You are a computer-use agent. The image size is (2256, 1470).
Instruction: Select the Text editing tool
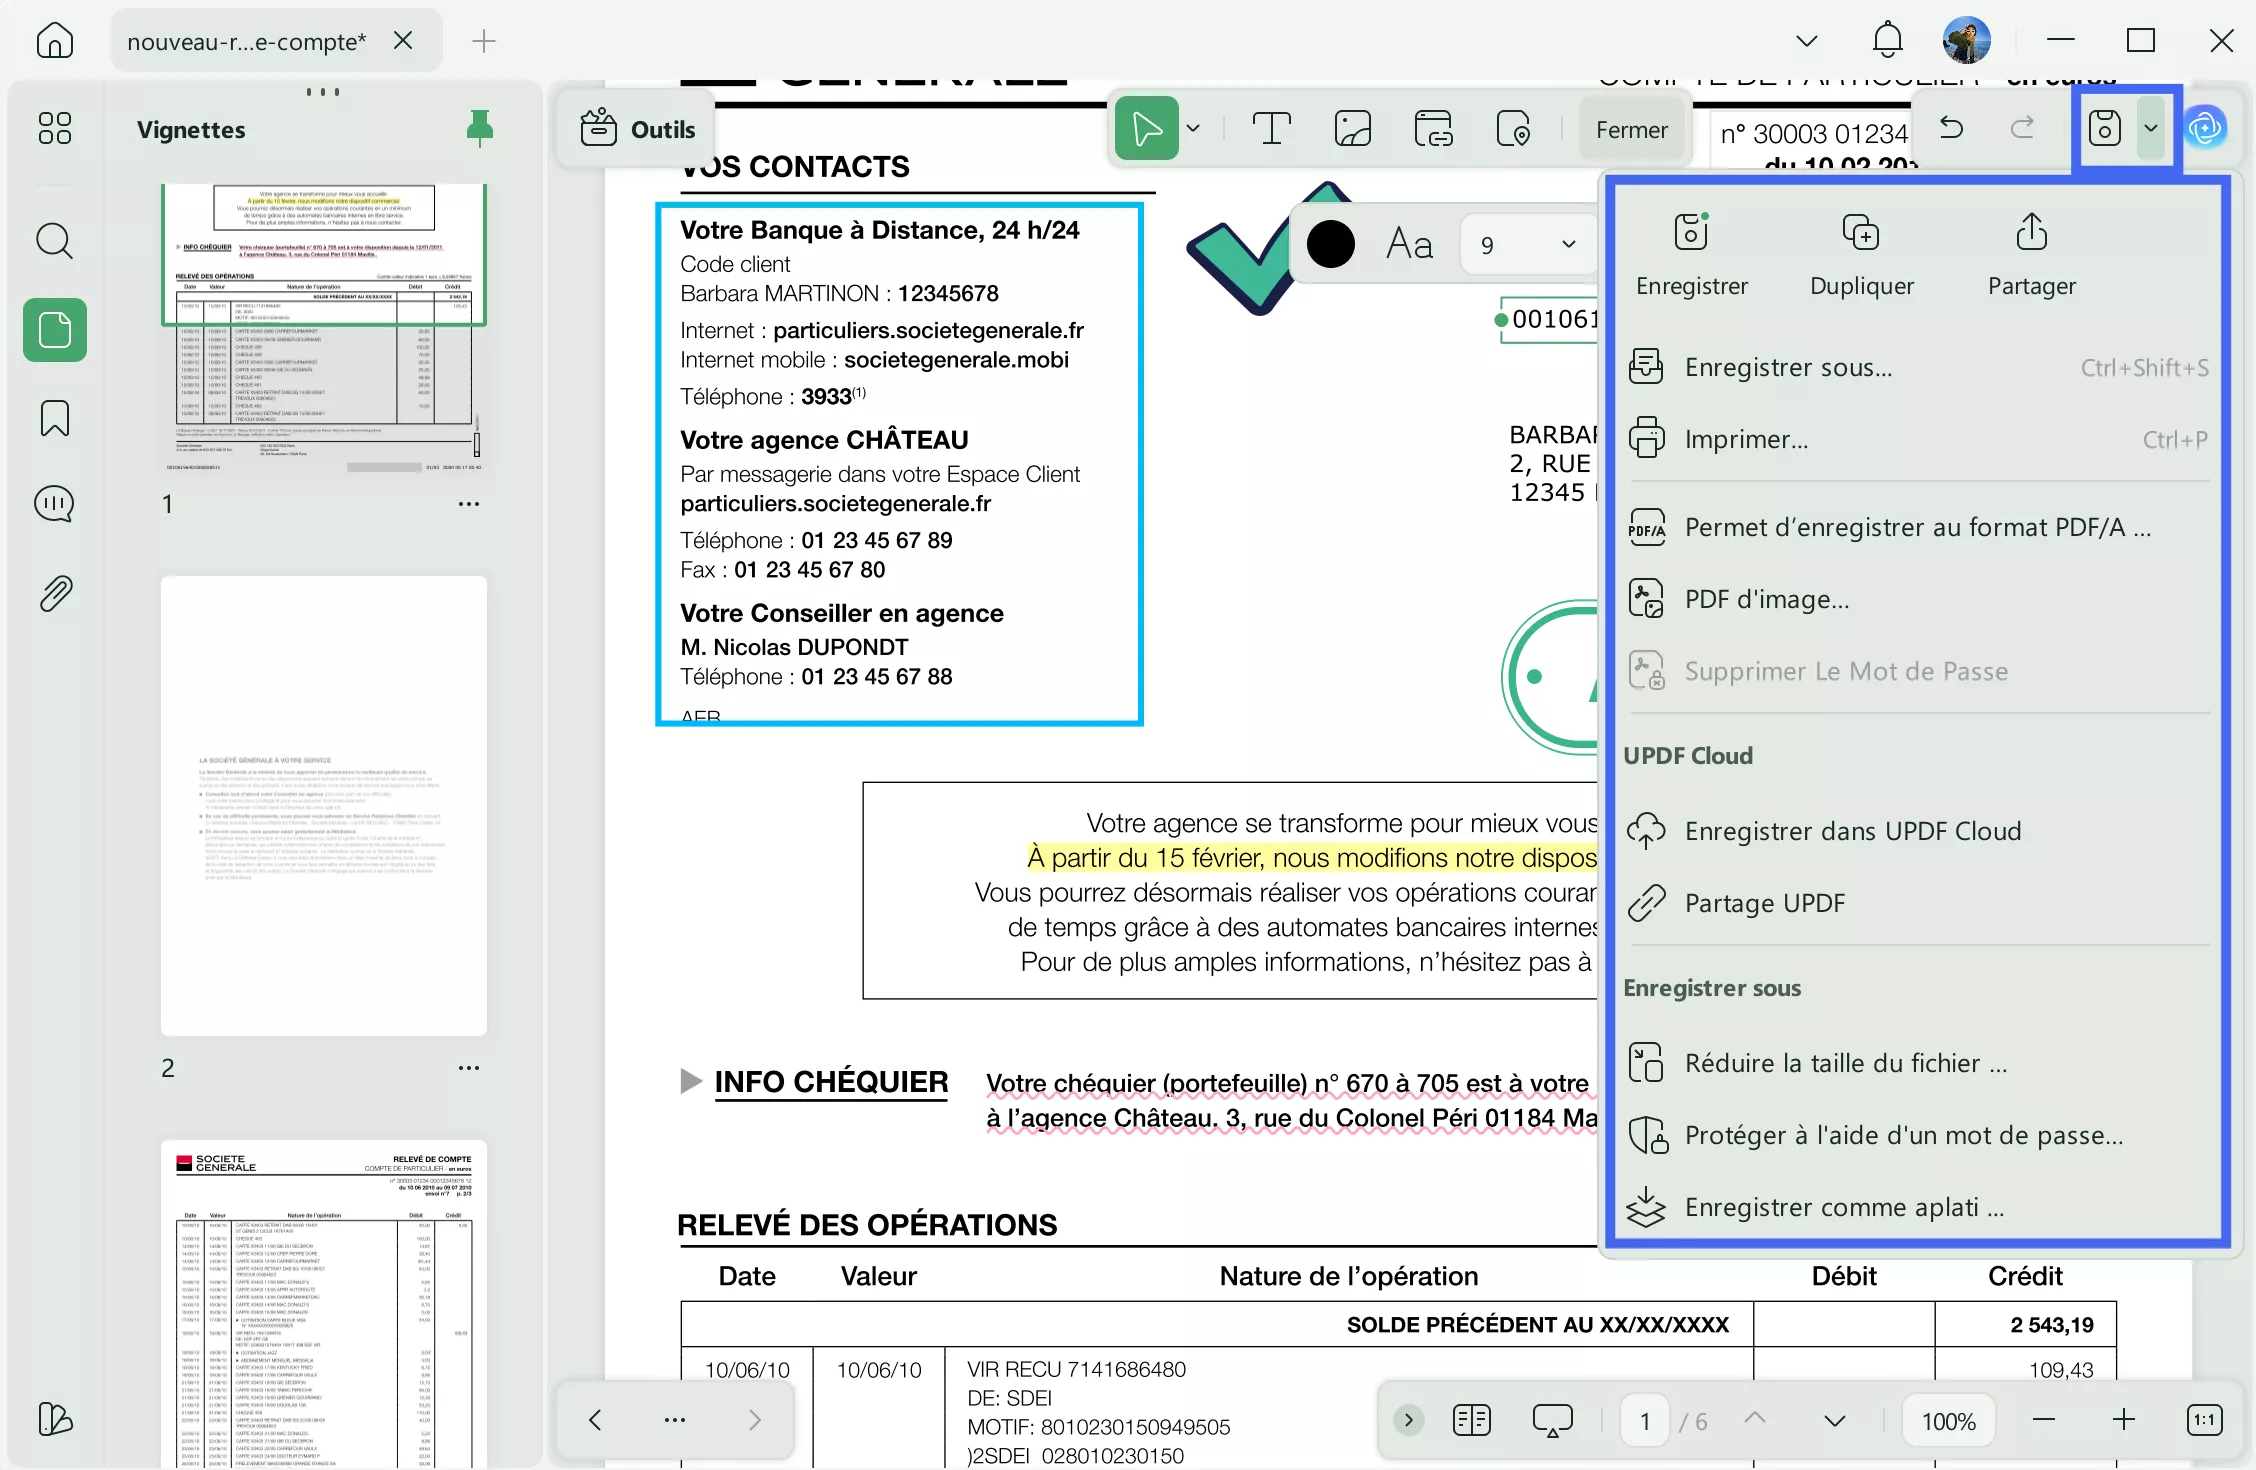1271,128
